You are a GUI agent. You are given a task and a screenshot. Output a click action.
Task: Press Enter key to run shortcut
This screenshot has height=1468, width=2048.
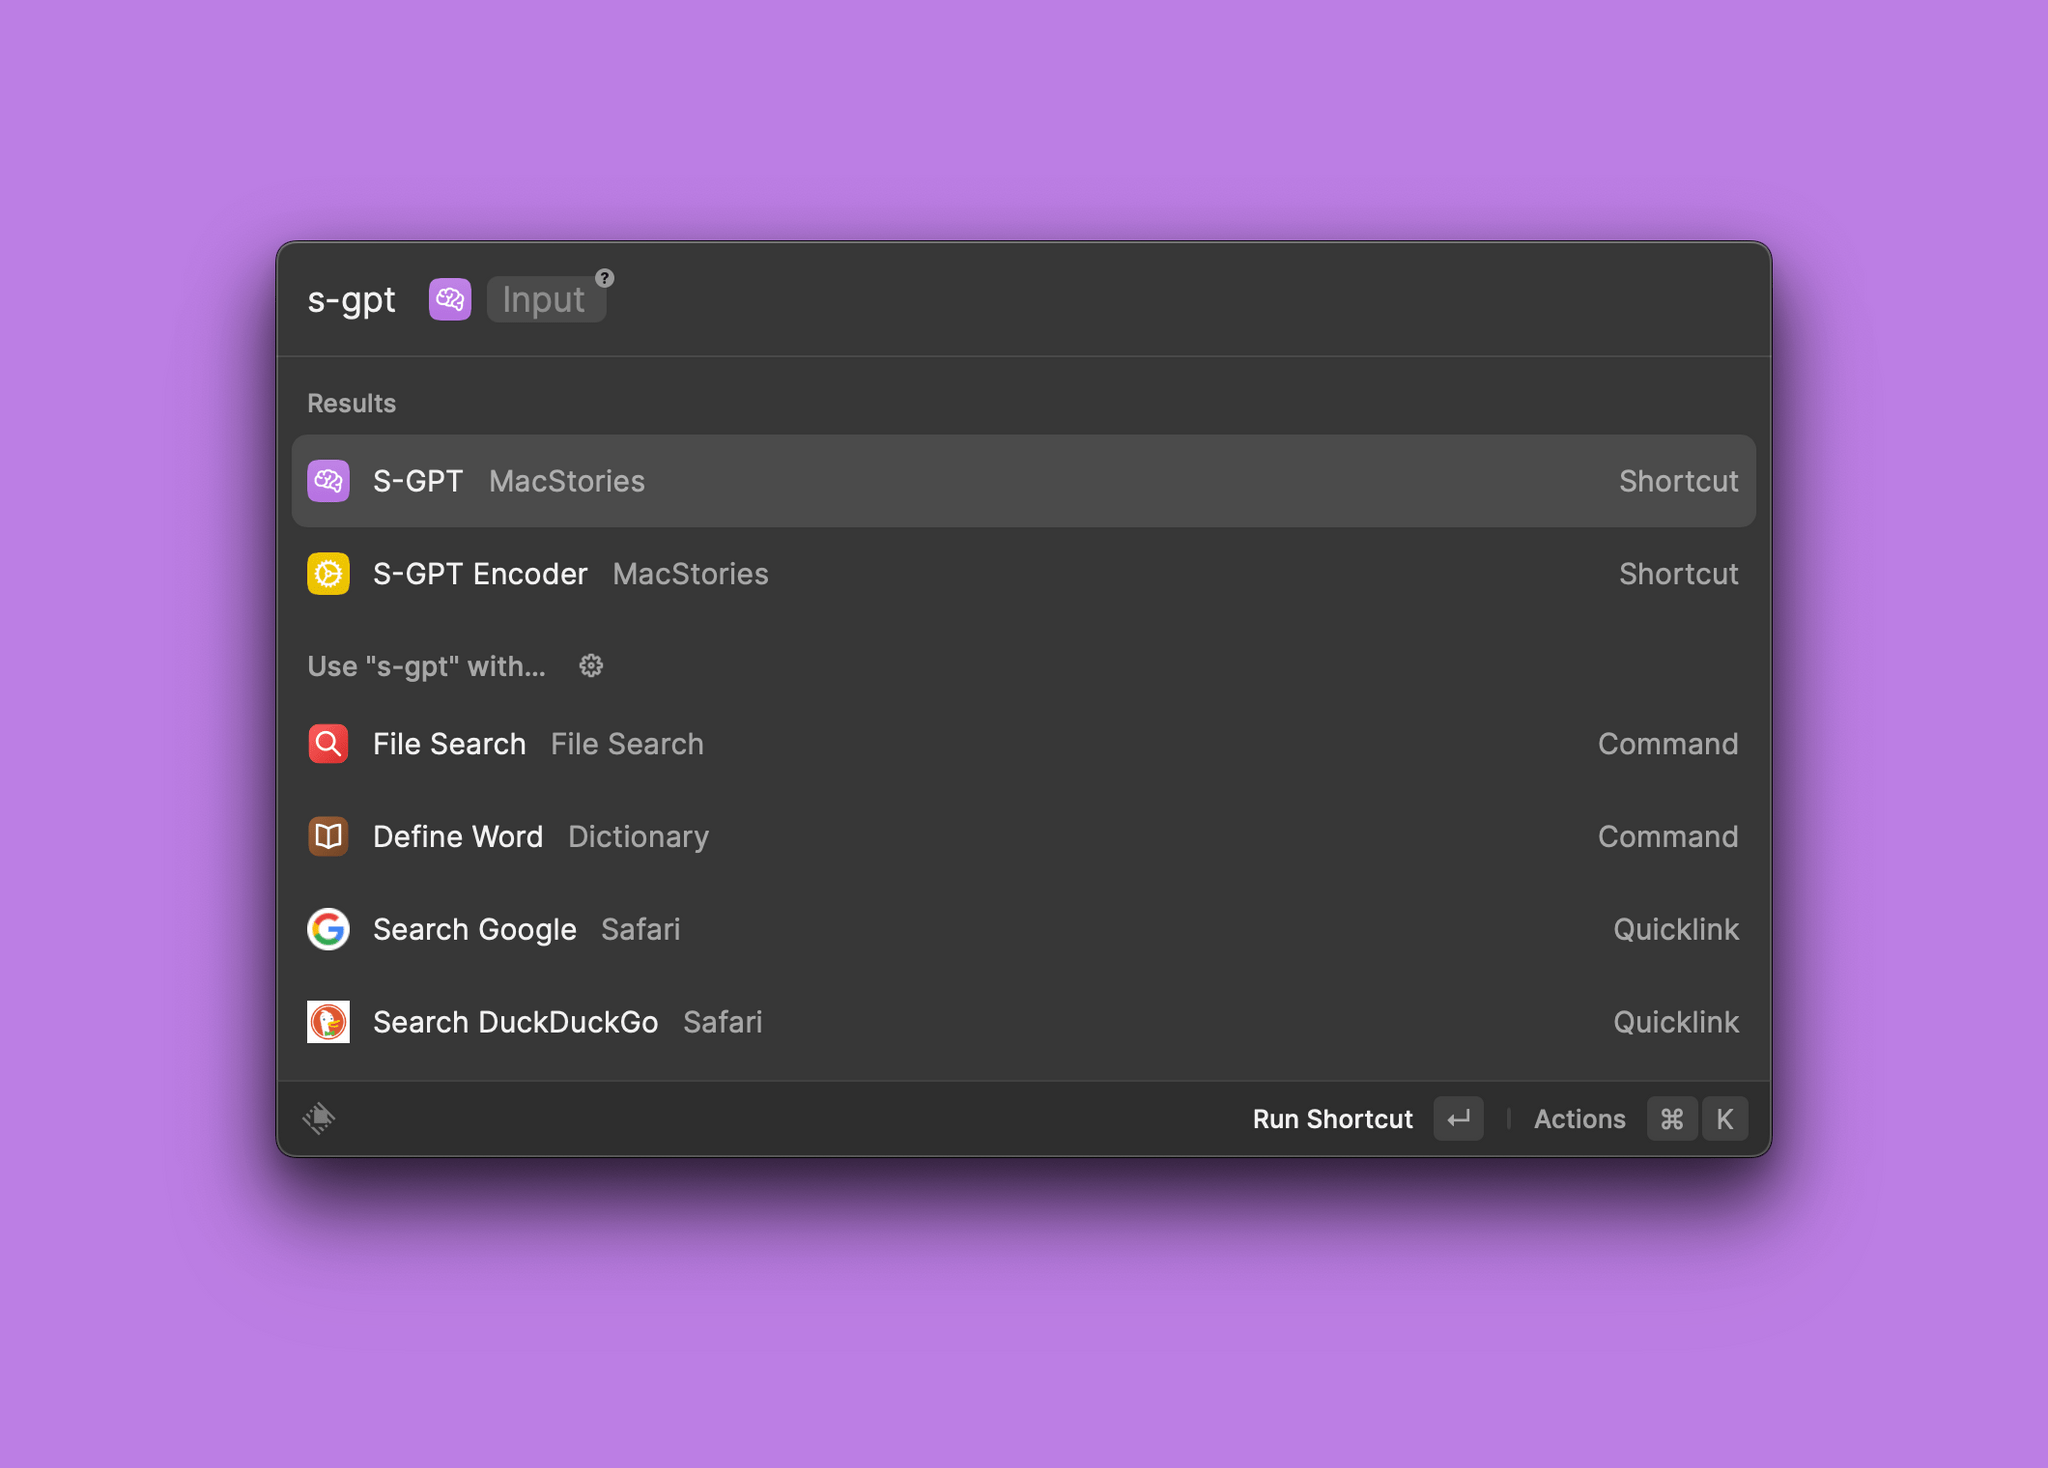click(x=1455, y=1120)
